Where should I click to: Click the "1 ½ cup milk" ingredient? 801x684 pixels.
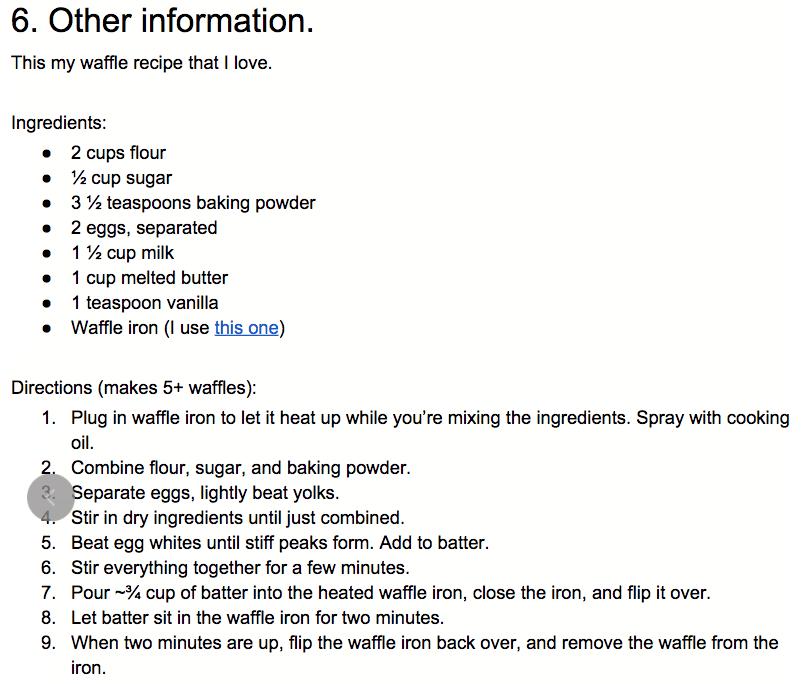(121, 253)
